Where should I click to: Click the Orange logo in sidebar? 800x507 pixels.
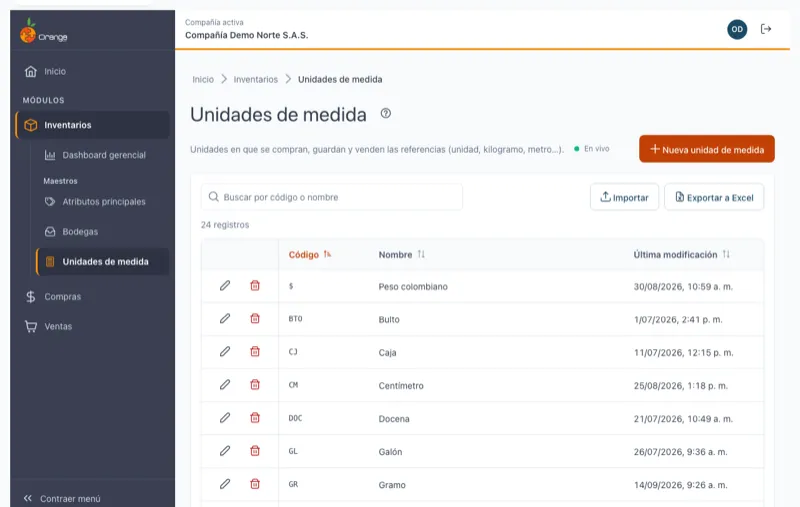click(x=43, y=32)
